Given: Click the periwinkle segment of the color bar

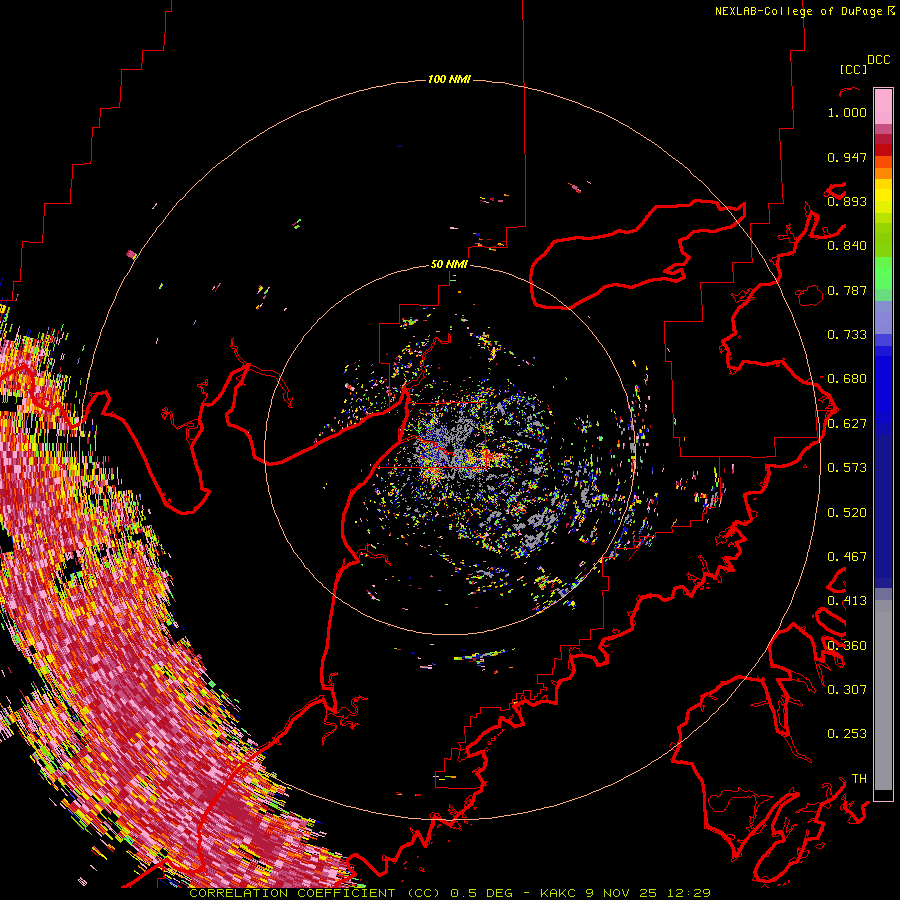Looking at the screenshot, I should (883, 317).
